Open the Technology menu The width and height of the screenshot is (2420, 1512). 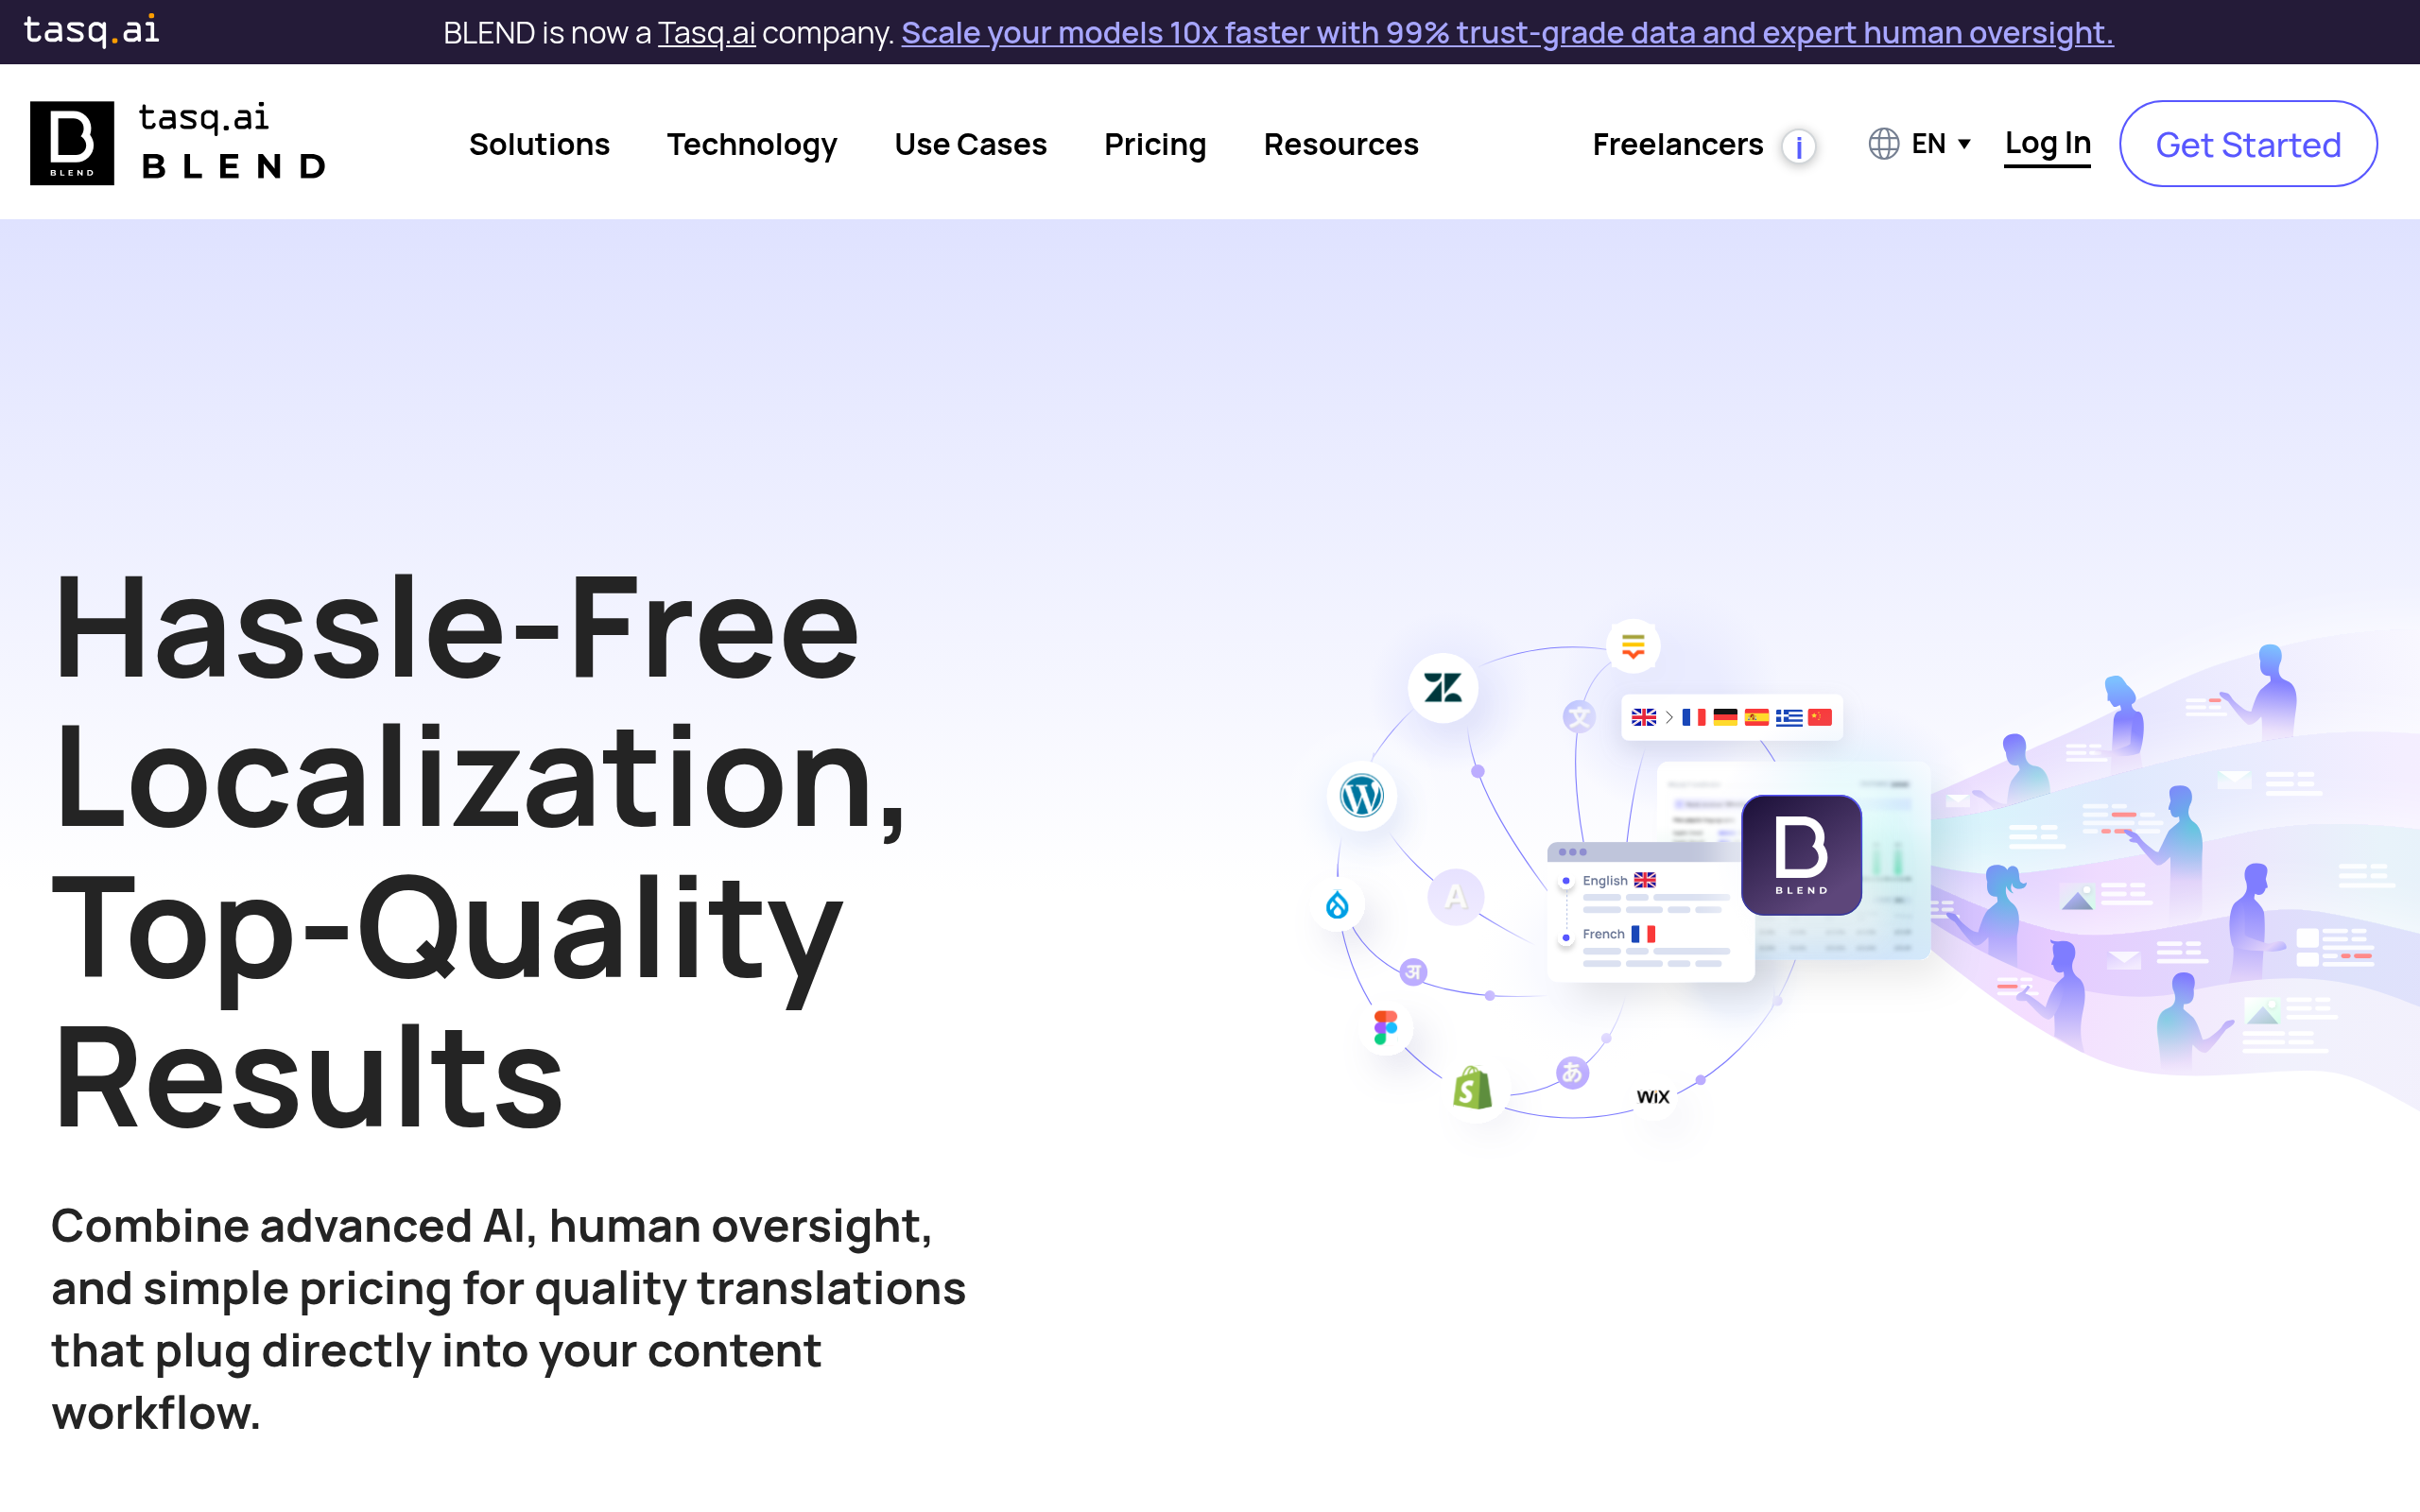point(752,144)
